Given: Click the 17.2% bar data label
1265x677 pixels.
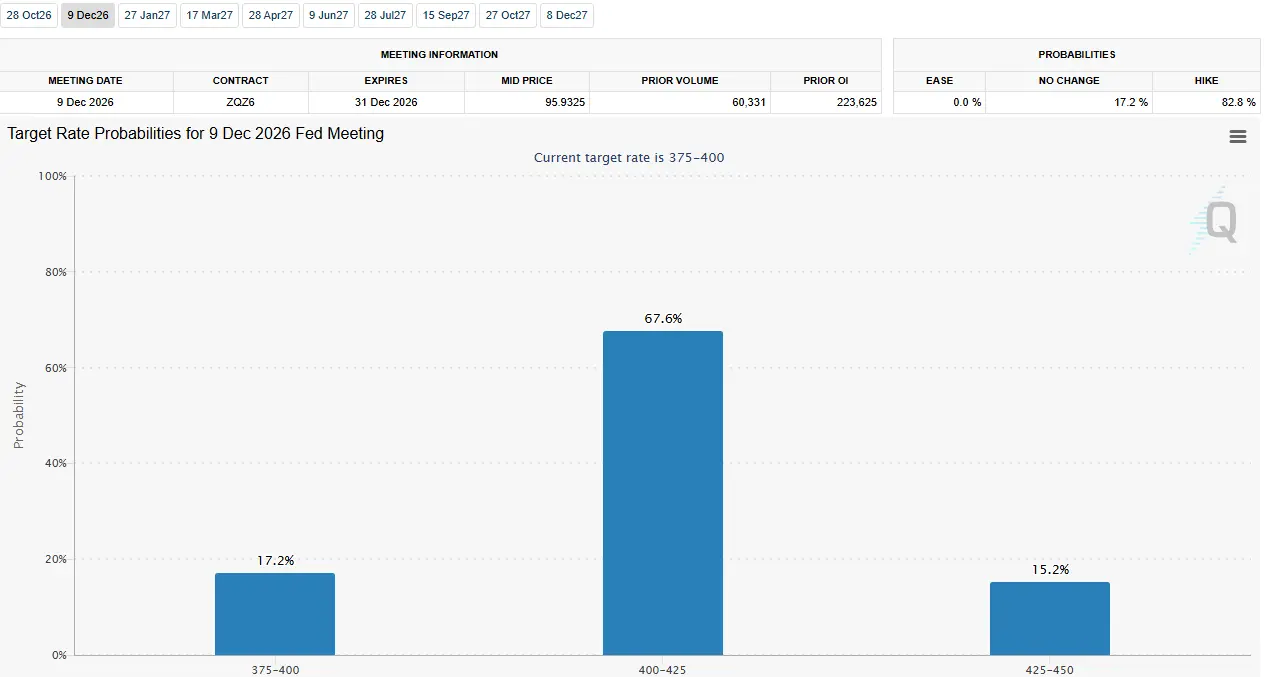Looking at the screenshot, I should point(275,561).
